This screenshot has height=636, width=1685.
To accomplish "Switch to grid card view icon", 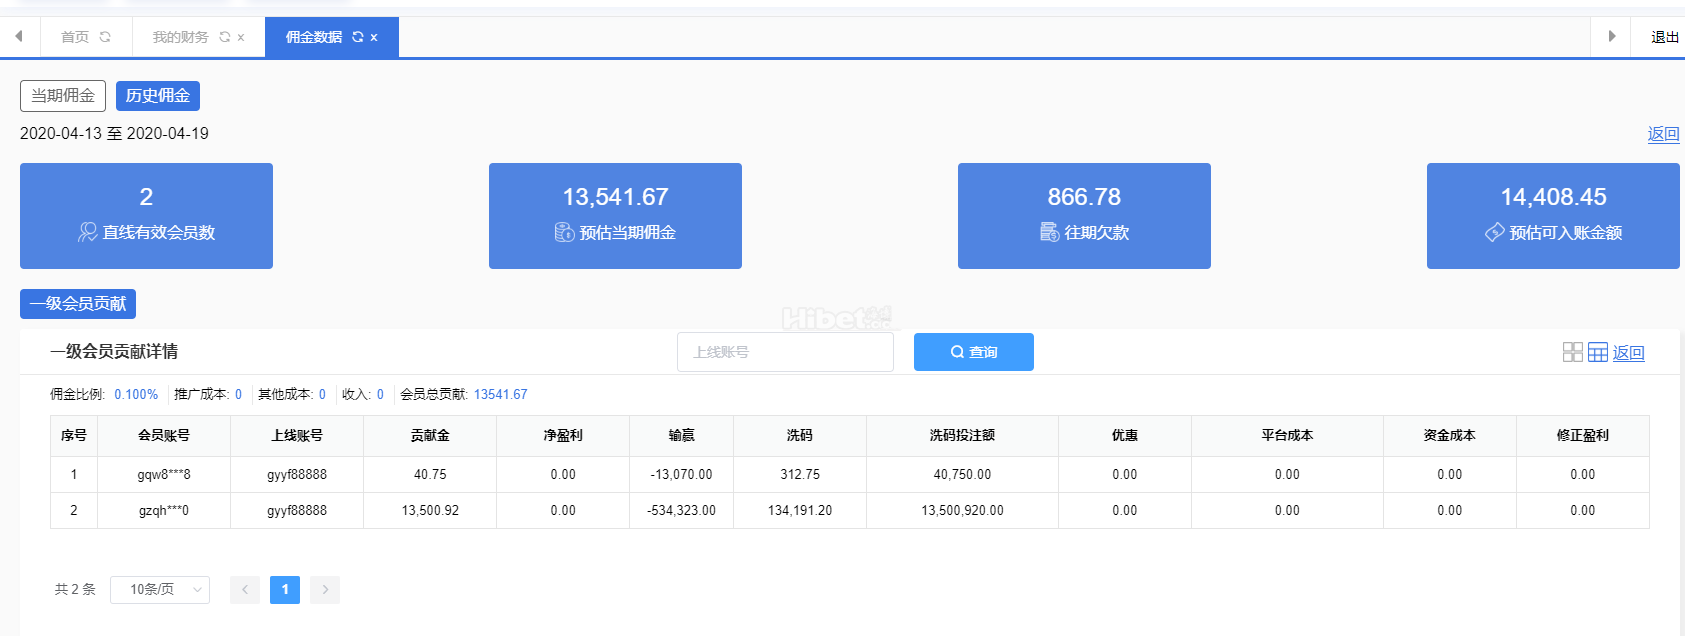I will coord(1572,352).
